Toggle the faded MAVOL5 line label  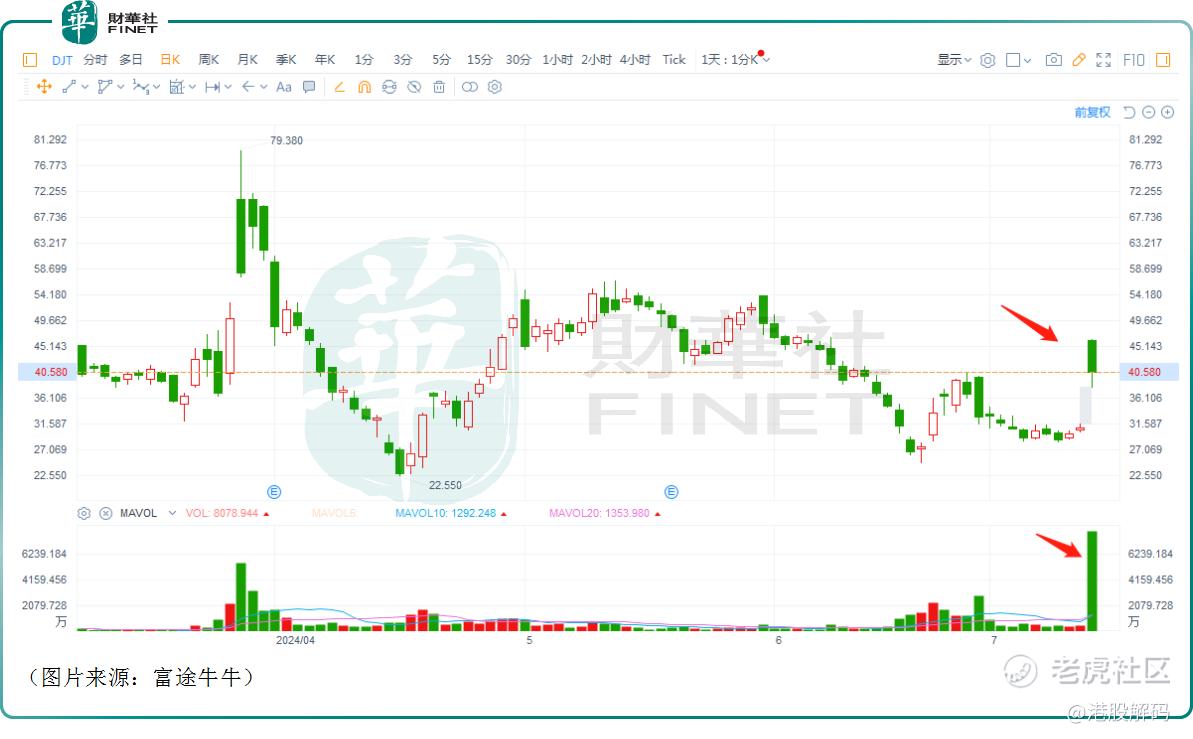point(334,513)
